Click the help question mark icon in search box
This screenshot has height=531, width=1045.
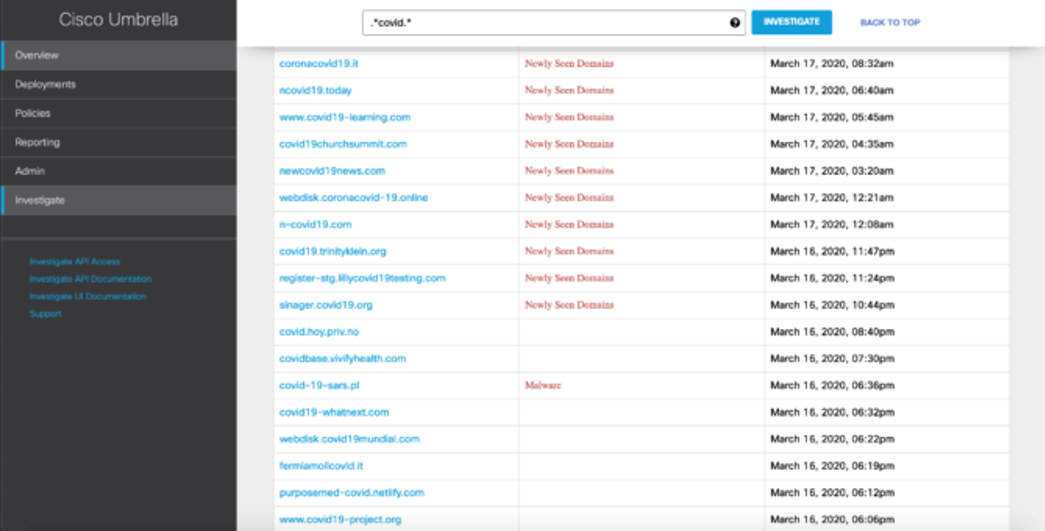[x=735, y=23]
